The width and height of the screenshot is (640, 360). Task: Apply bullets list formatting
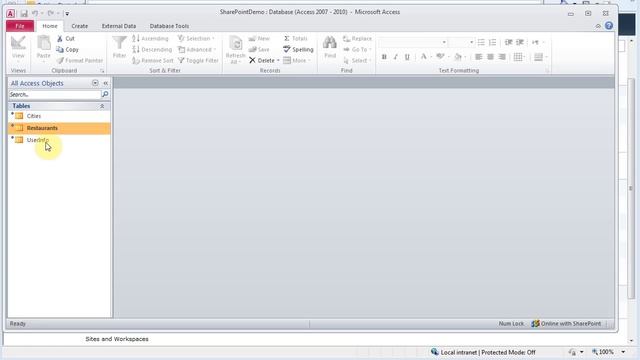tap(481, 42)
